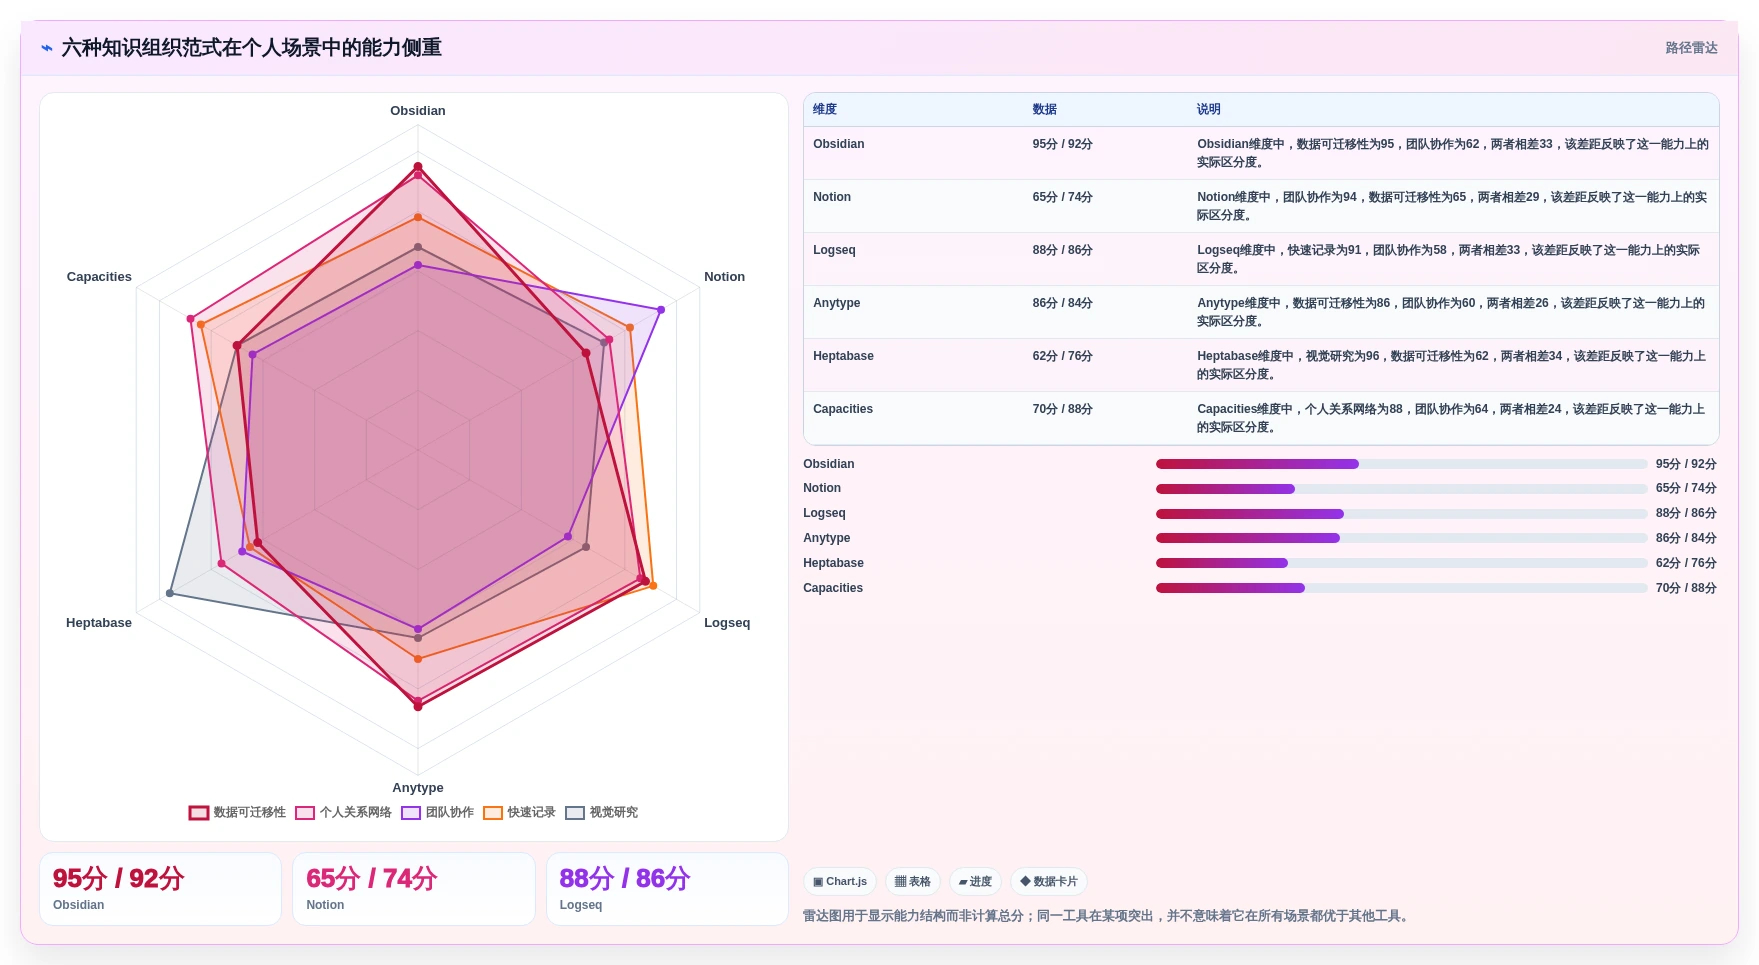The height and width of the screenshot is (965, 1759).
Task: Click the 数据 column header
Action: 1045,109
